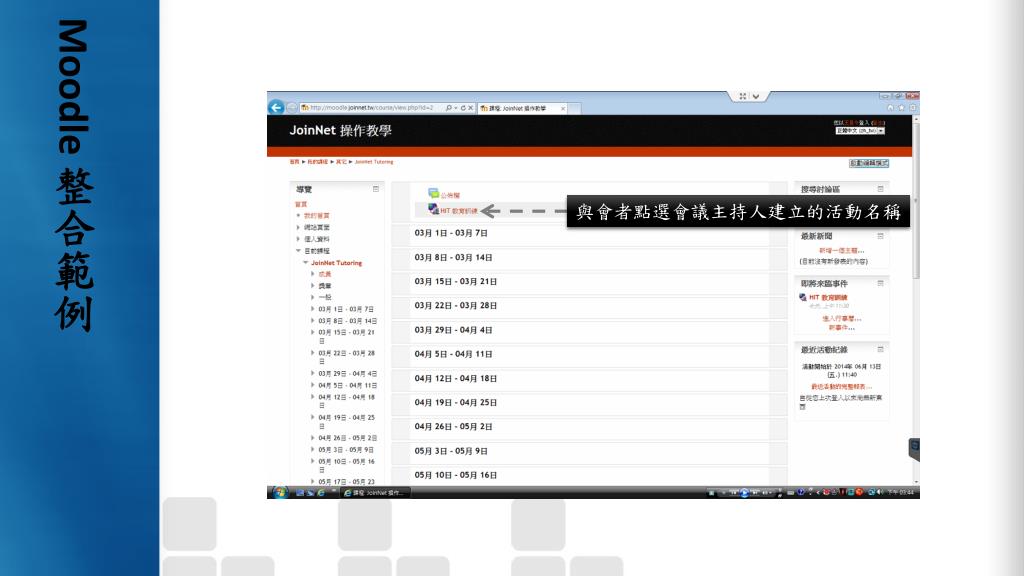
Task: Click the stop X icon in the address bar
Action: (470, 108)
